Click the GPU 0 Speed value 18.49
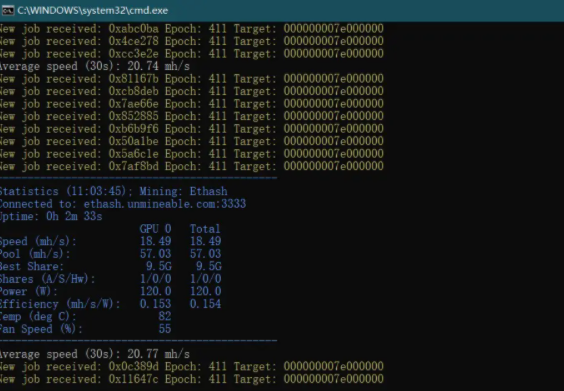Image resolution: width=564 pixels, height=391 pixels. tap(155, 241)
